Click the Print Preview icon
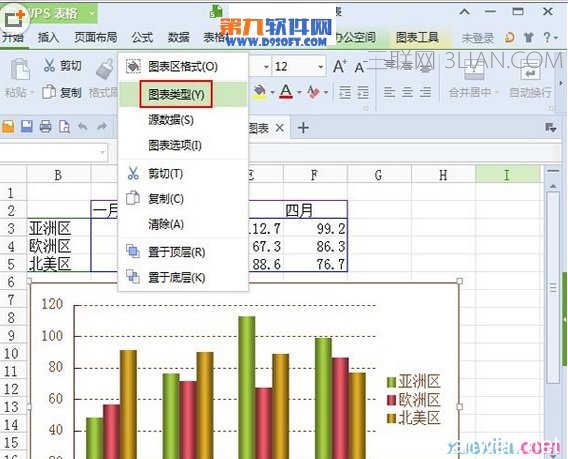 [x=64, y=127]
